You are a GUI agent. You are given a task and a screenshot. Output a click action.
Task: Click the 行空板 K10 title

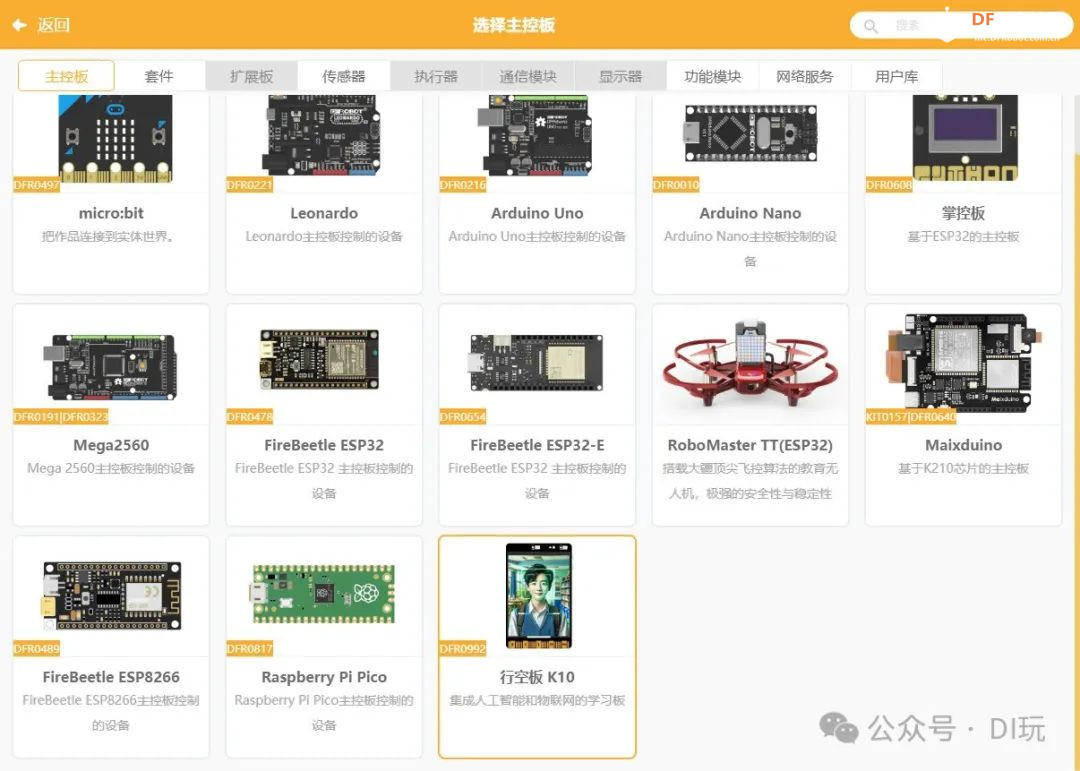tap(537, 677)
